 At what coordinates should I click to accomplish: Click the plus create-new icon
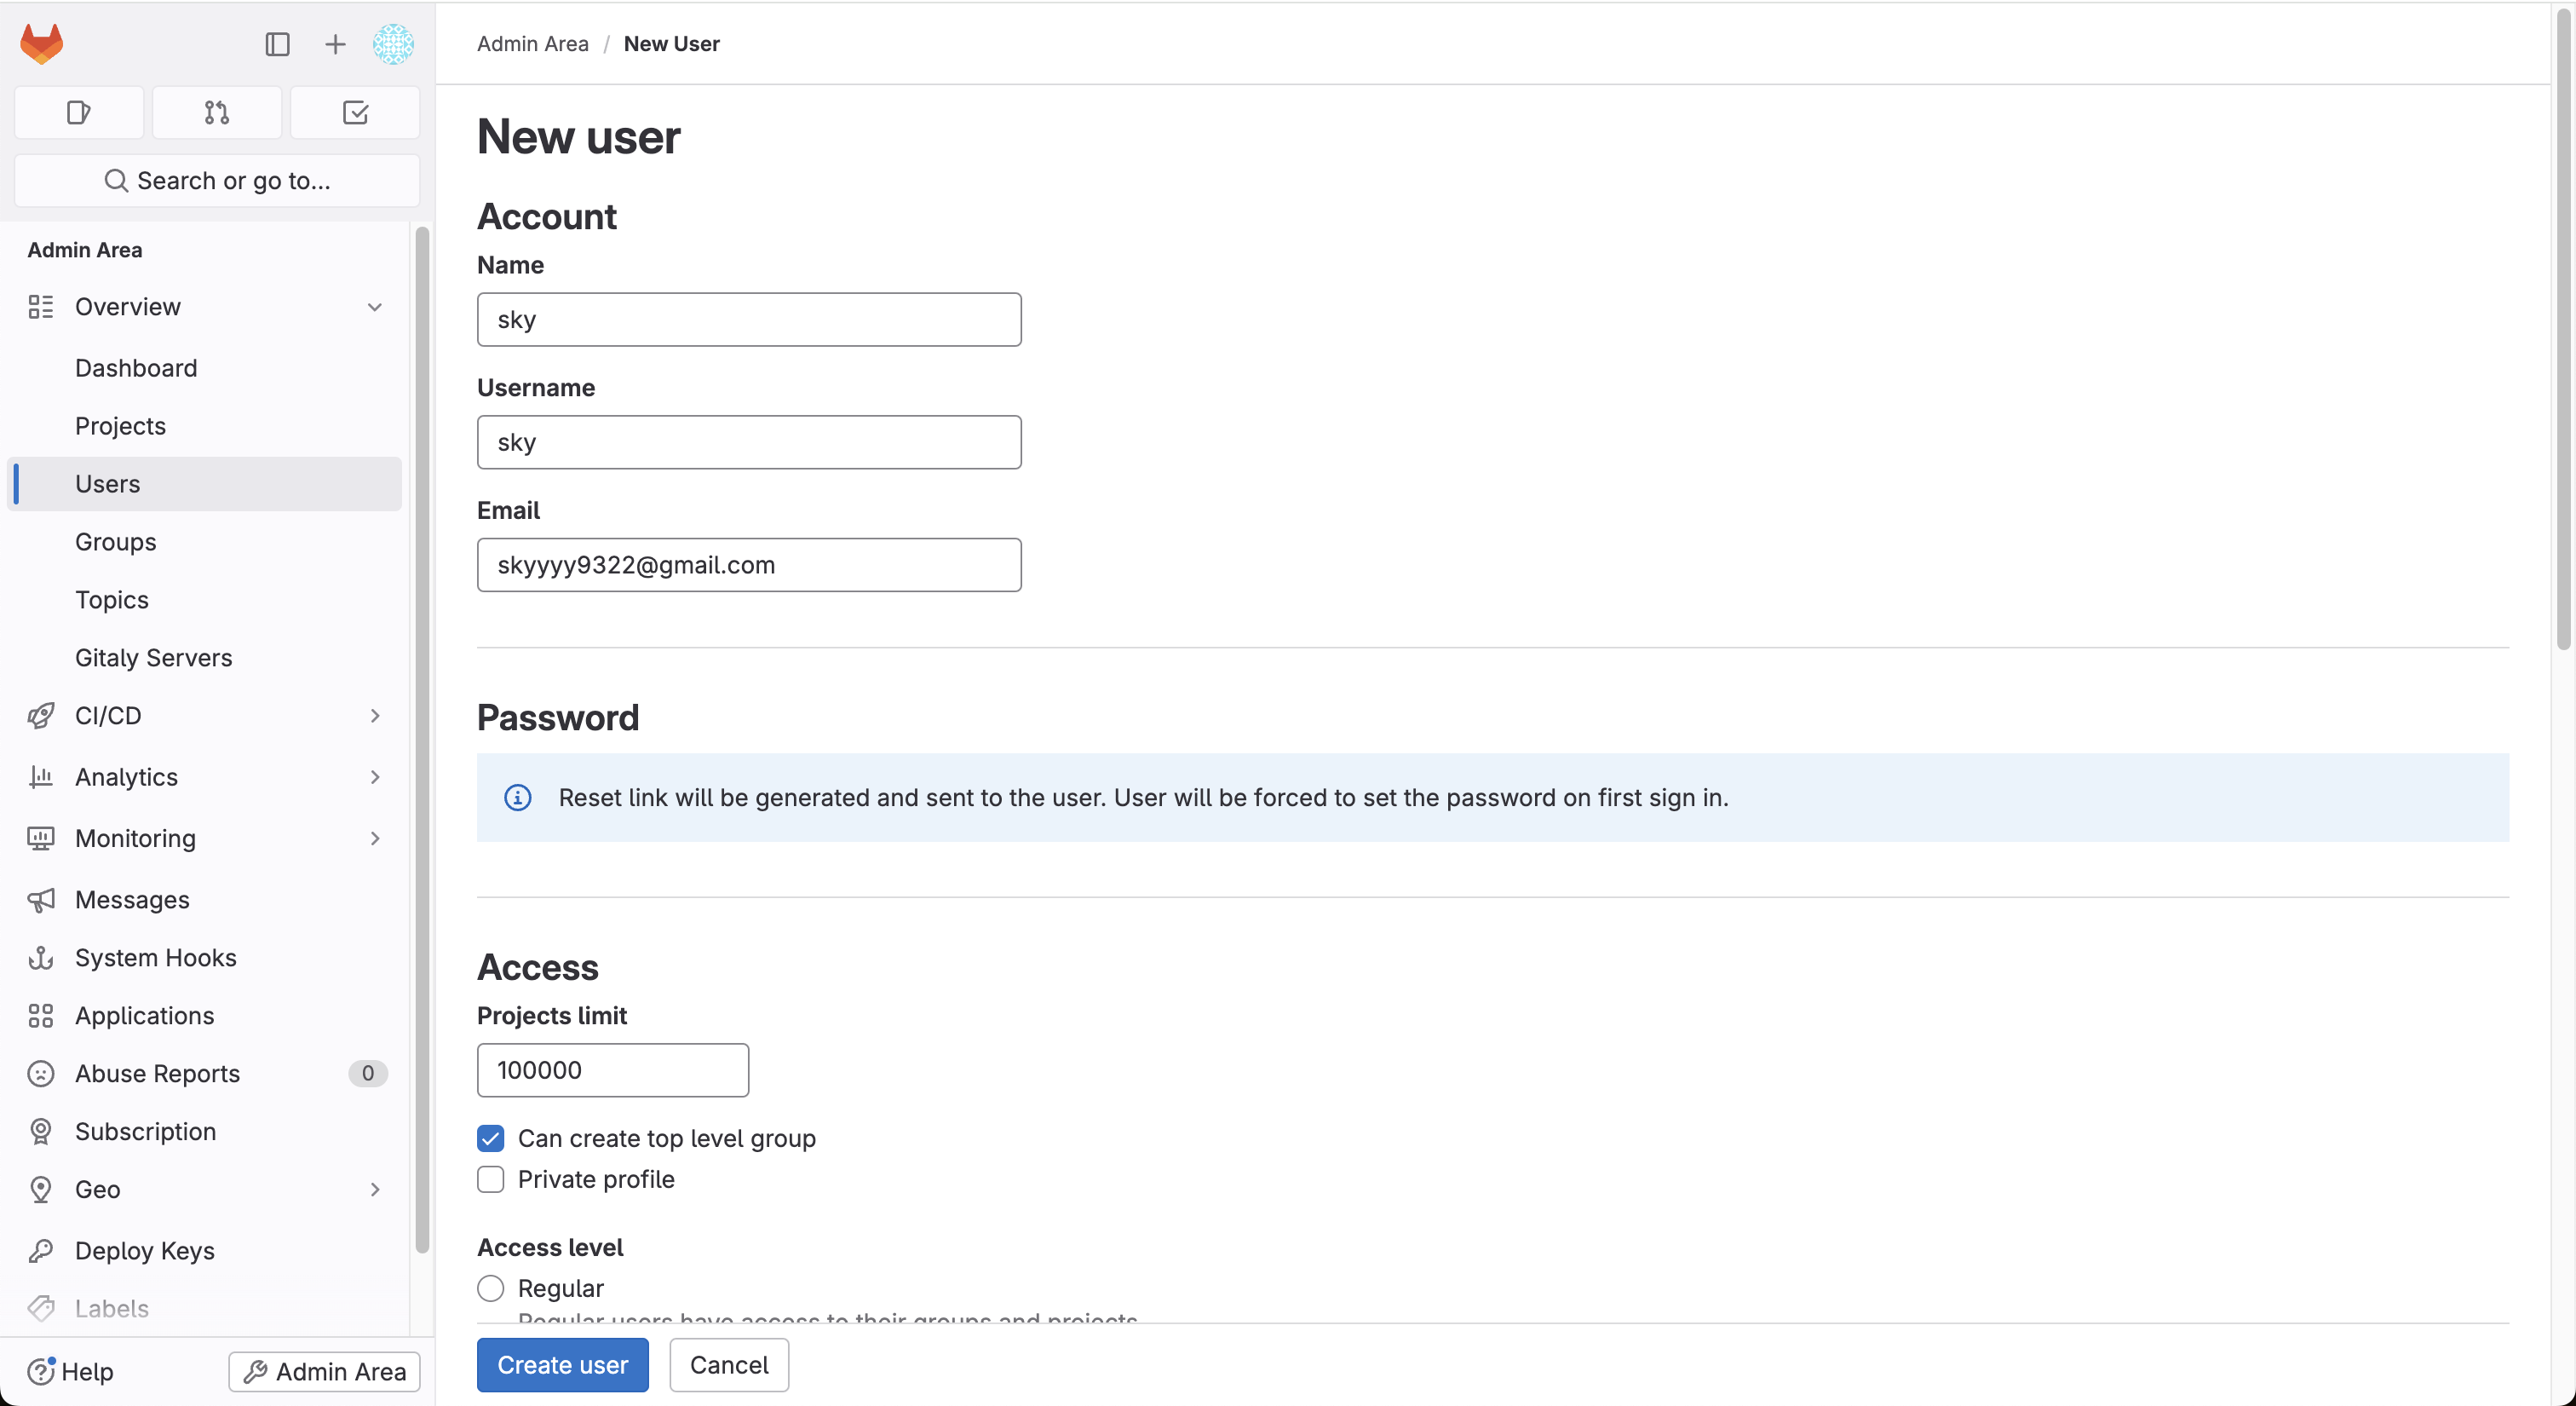tap(335, 44)
